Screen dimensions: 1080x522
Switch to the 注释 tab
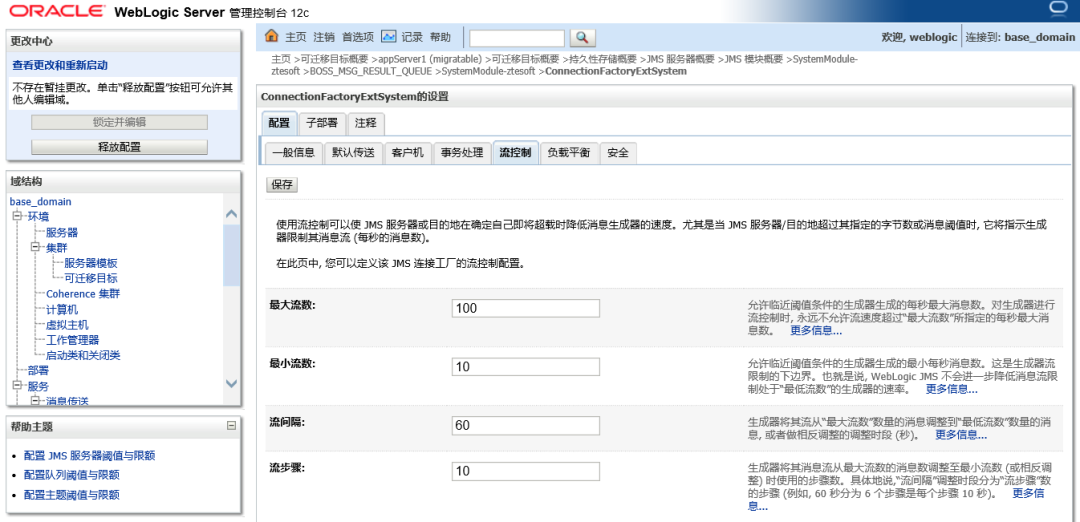(x=366, y=123)
